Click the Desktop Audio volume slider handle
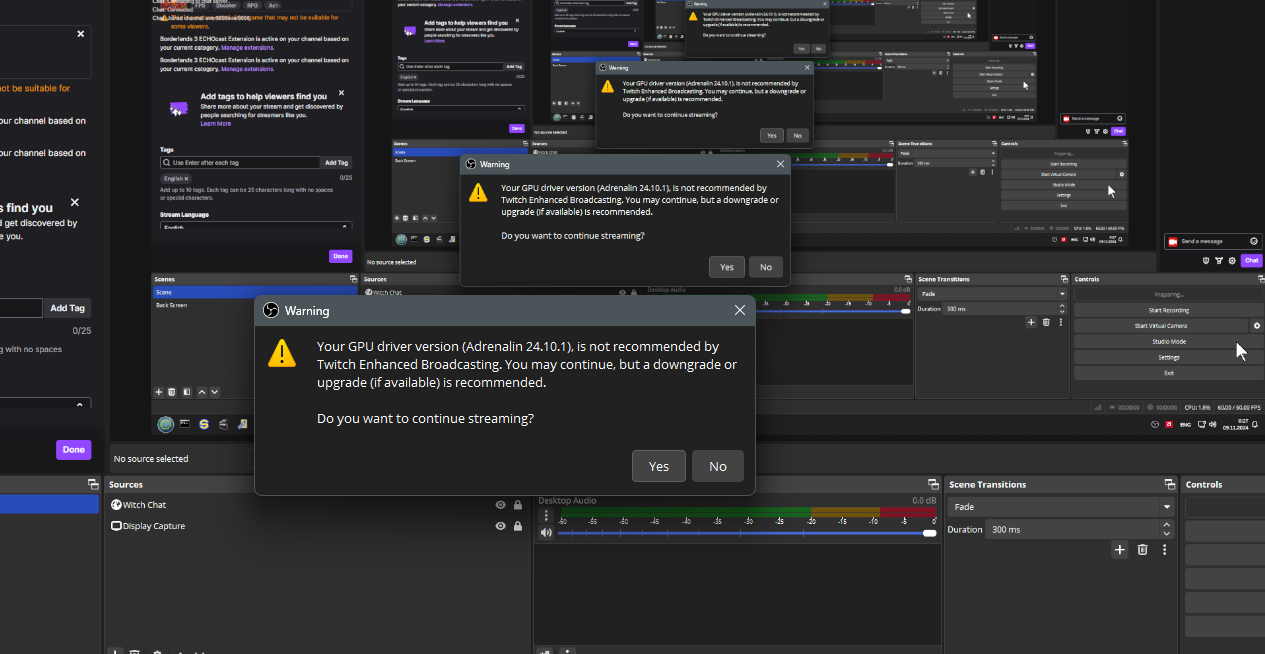This screenshot has height=654, width=1265. [x=930, y=533]
